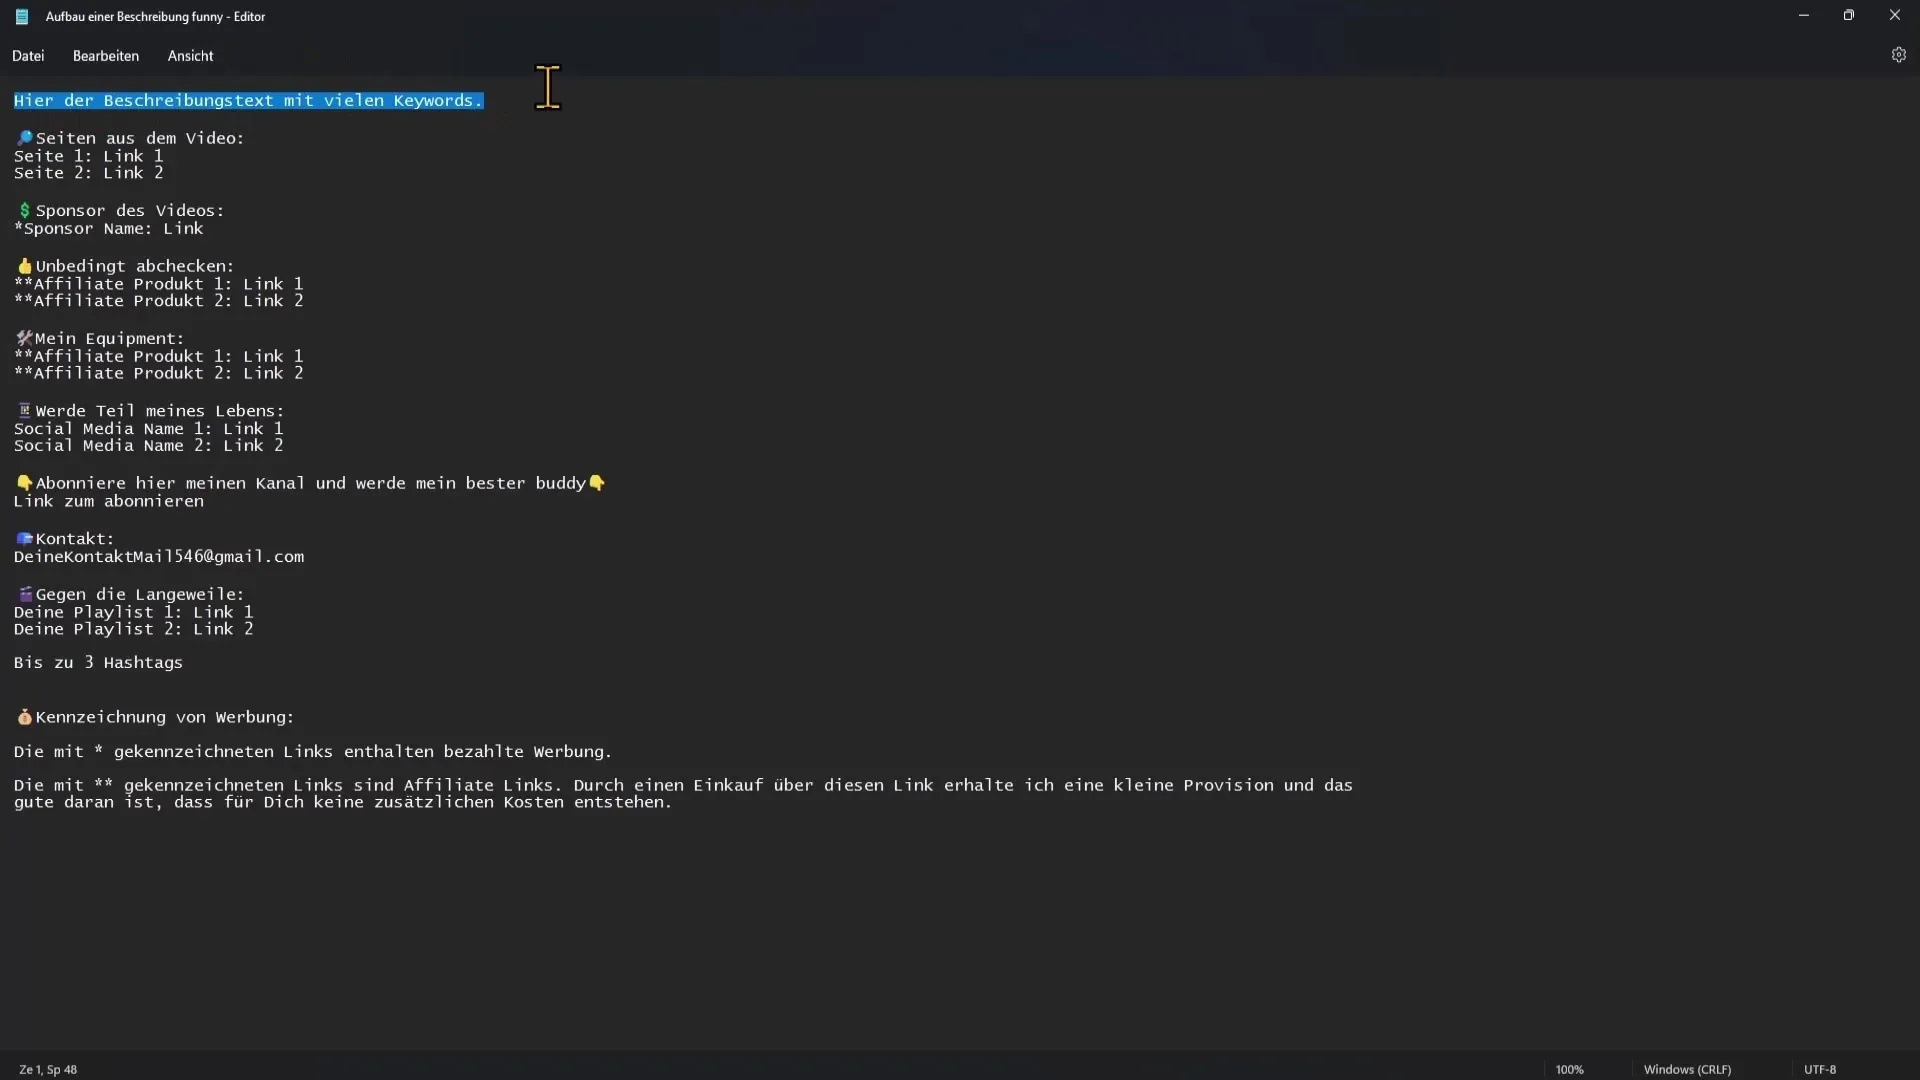The height and width of the screenshot is (1080, 1920).
Task: Open the Datei menu
Action: (28, 56)
